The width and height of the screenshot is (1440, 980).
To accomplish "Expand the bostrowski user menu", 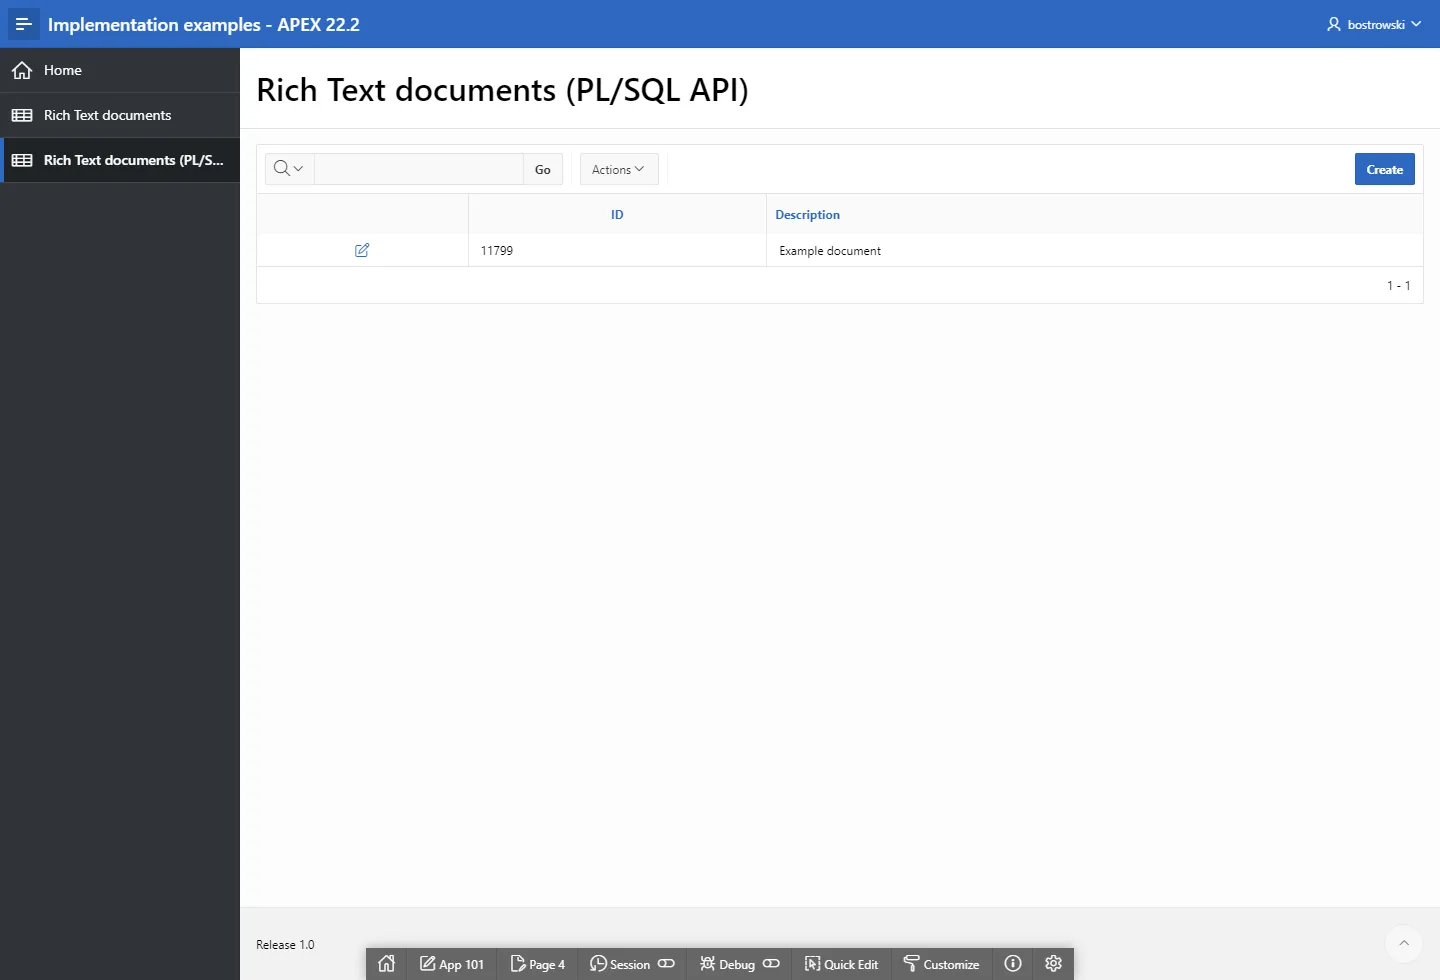I will [1374, 24].
